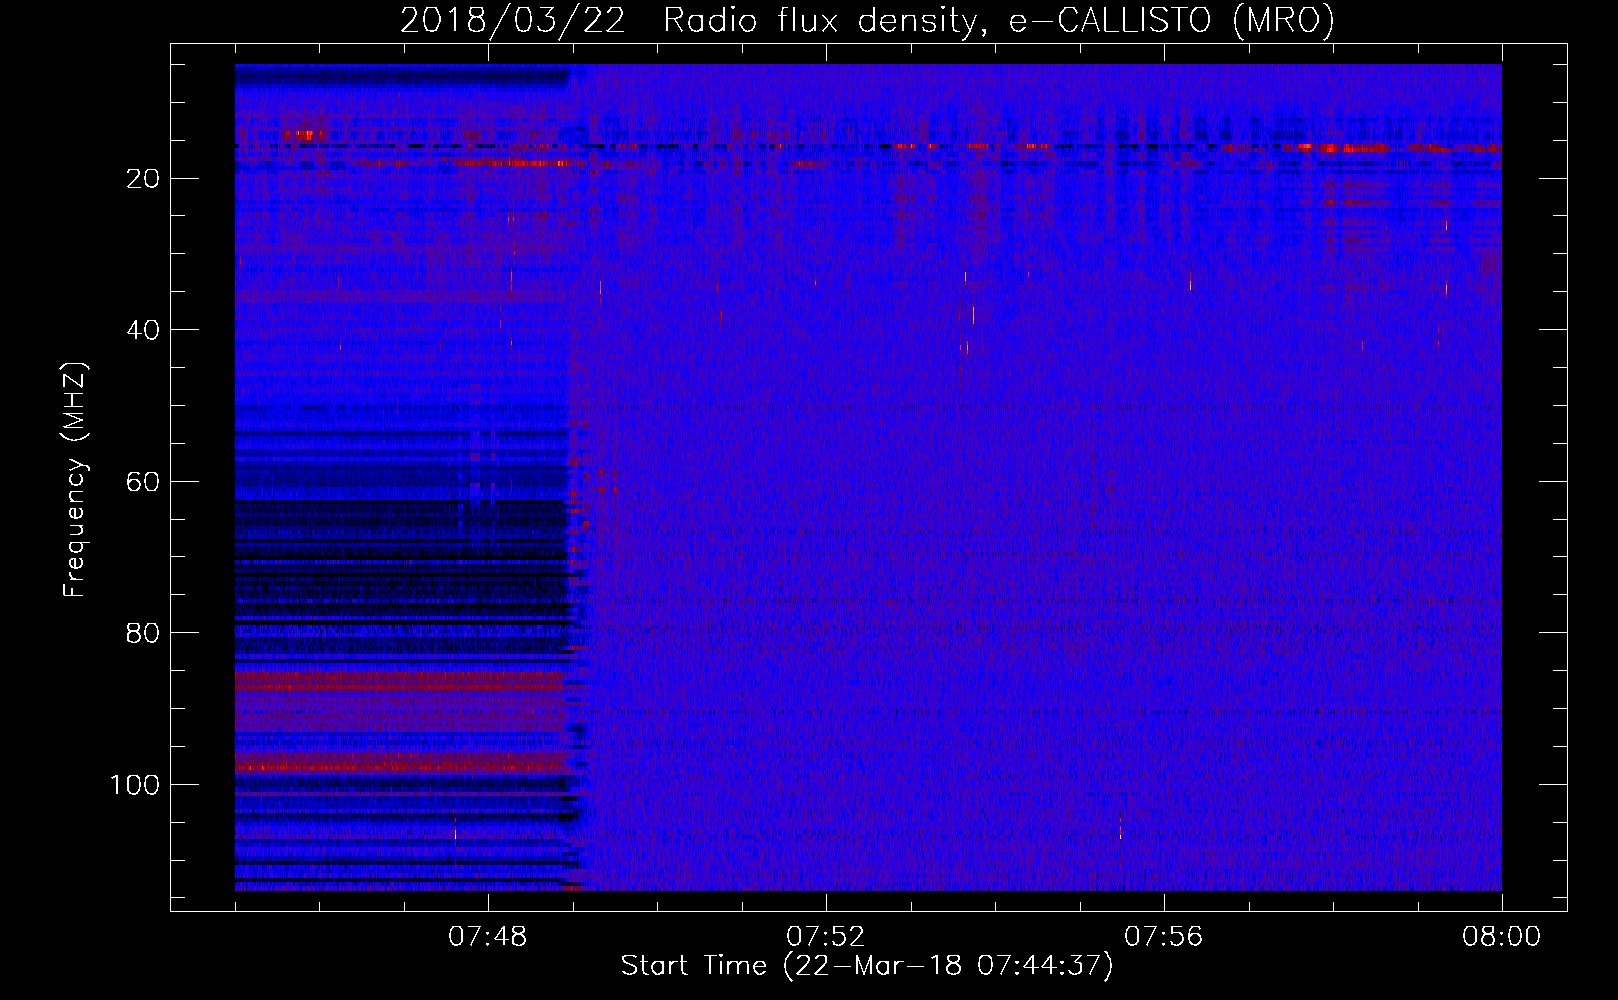Click the 07:52 time tick label
This screenshot has width=1618, height=1000.
click(826, 937)
